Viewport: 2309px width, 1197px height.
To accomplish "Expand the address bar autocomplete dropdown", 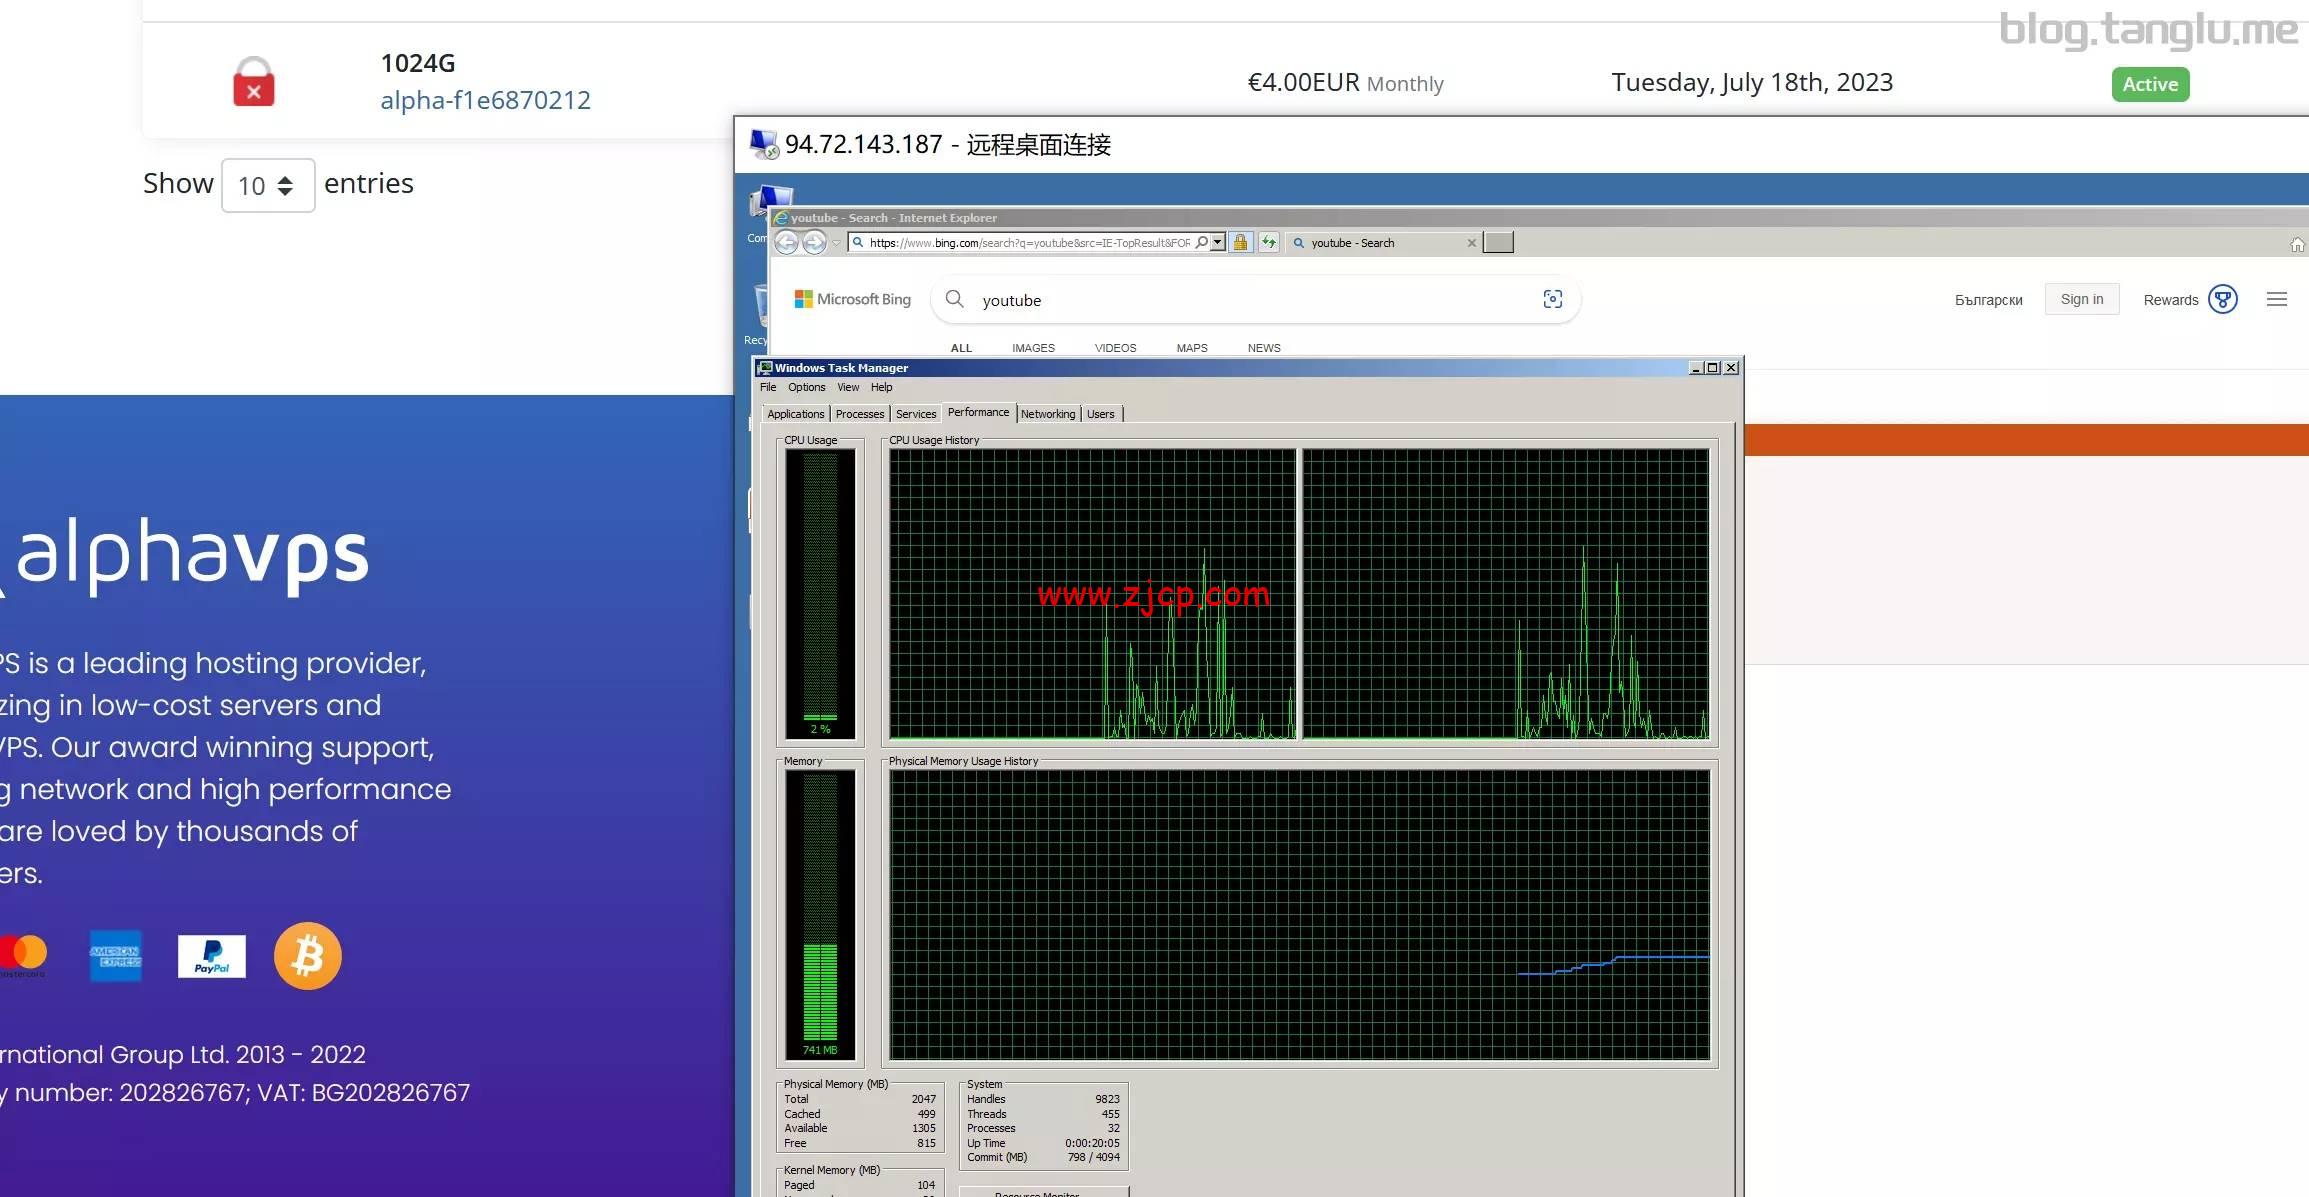I will click(1218, 242).
